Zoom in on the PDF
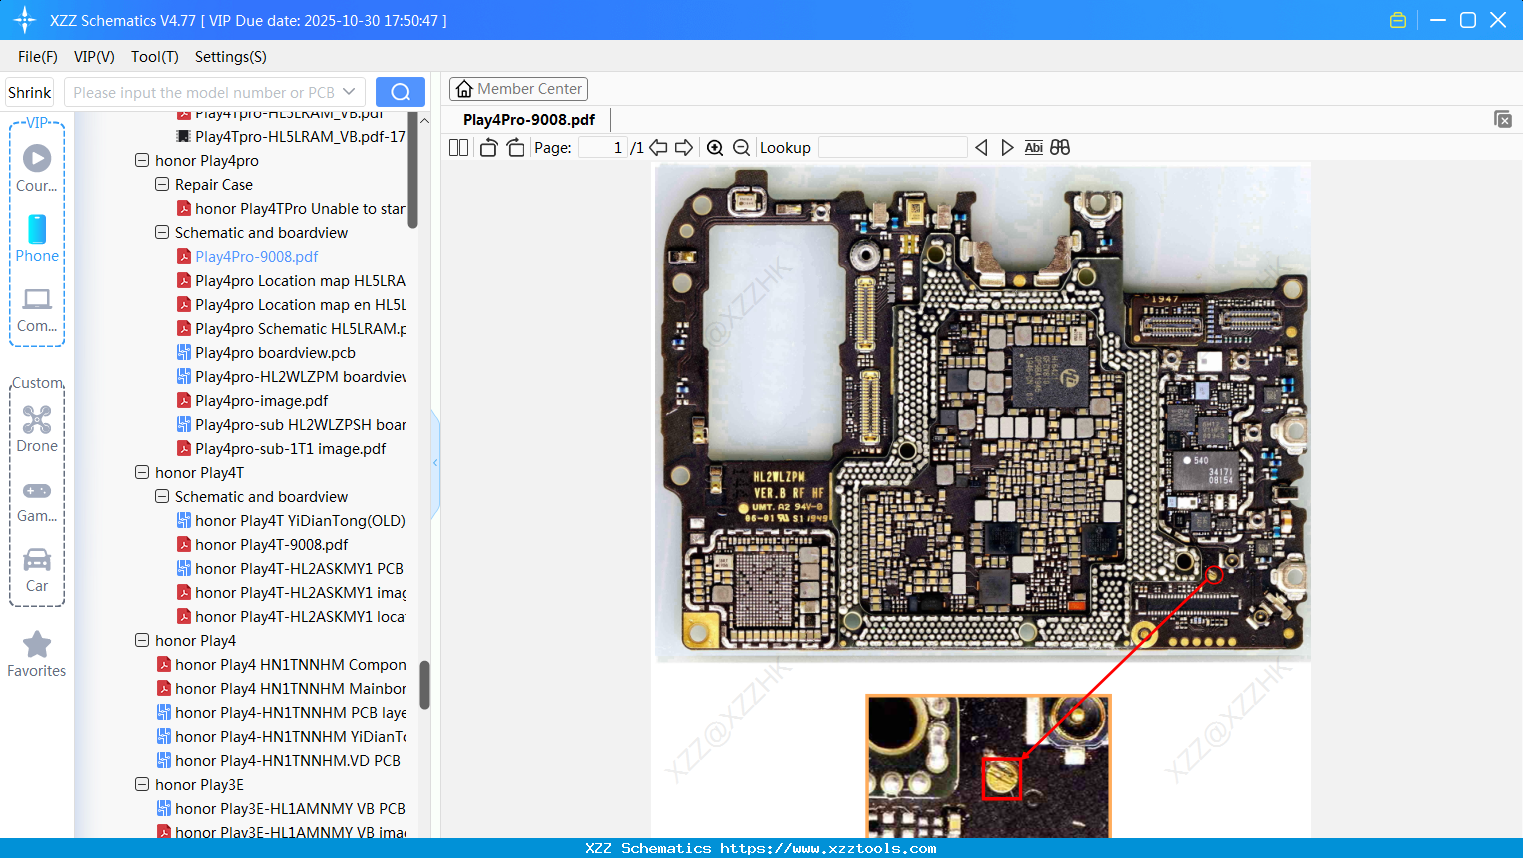Screen dimensions: 1523x858 pyautogui.click(x=715, y=148)
